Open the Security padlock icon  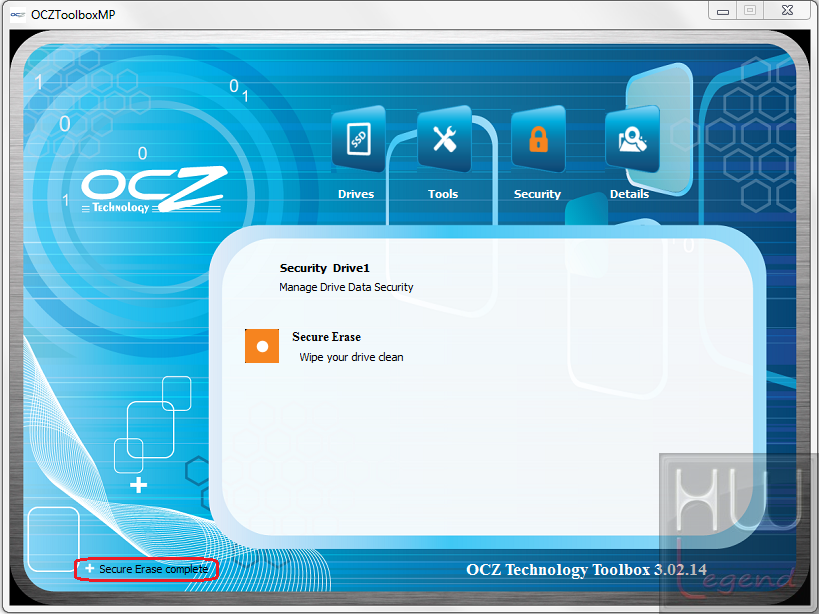tap(539, 139)
